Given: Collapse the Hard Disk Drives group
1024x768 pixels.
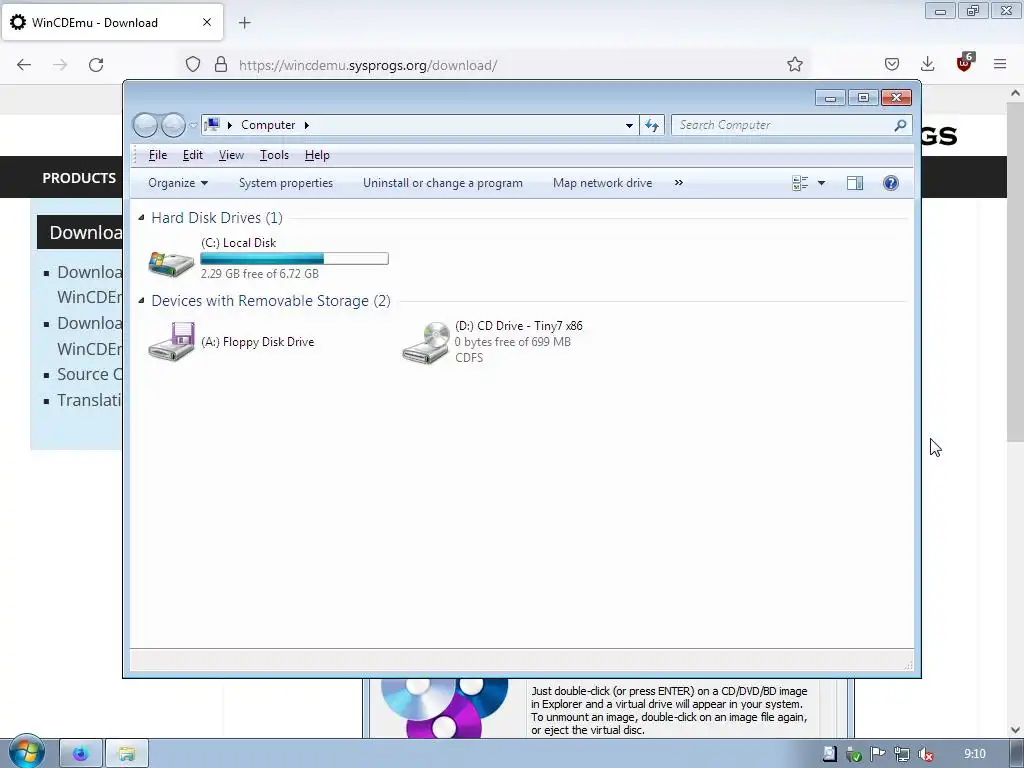Looking at the screenshot, I should click(141, 217).
